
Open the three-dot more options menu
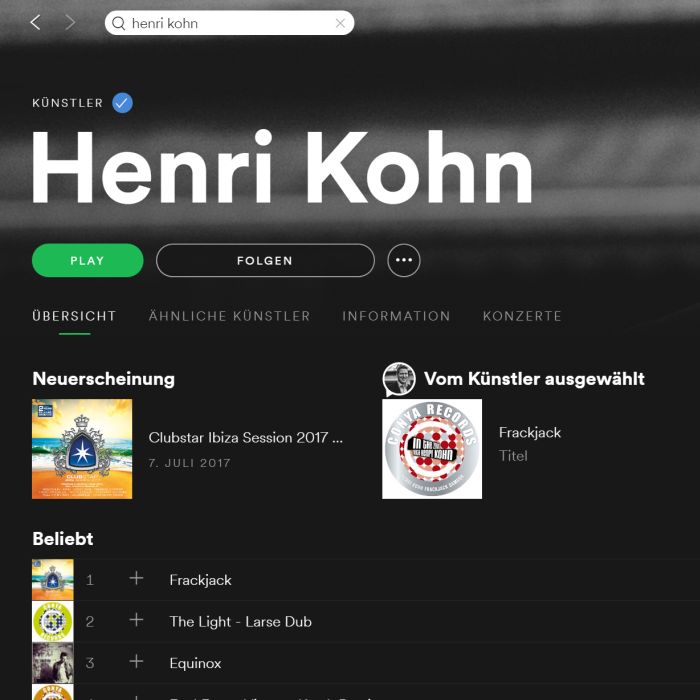(x=404, y=260)
